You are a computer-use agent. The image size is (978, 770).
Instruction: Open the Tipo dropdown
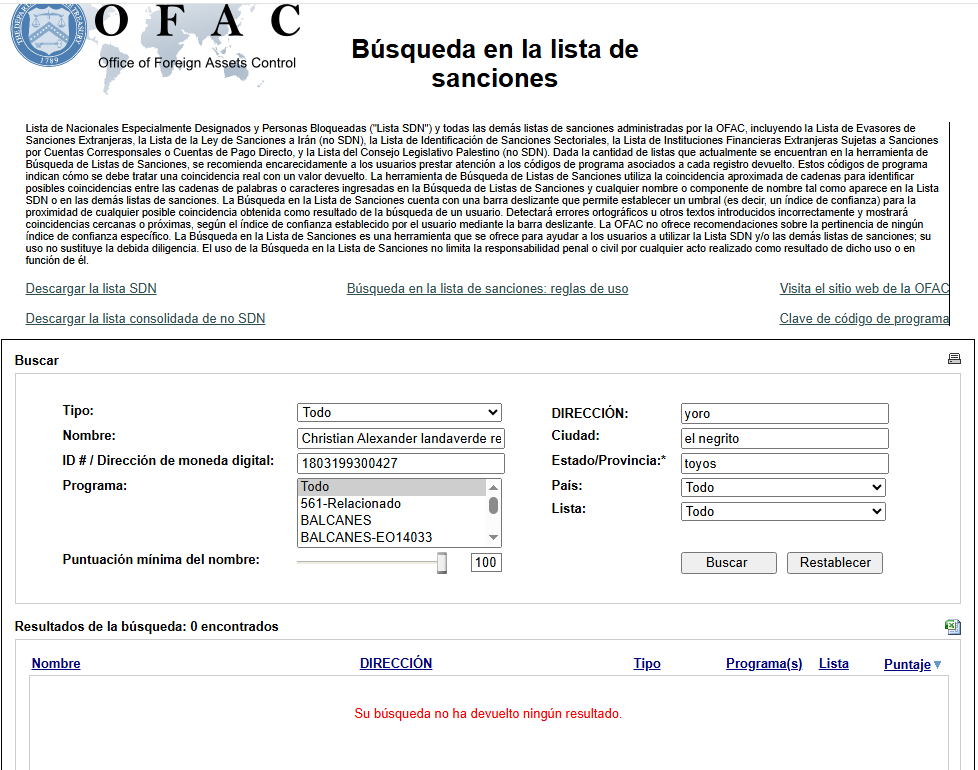399,412
